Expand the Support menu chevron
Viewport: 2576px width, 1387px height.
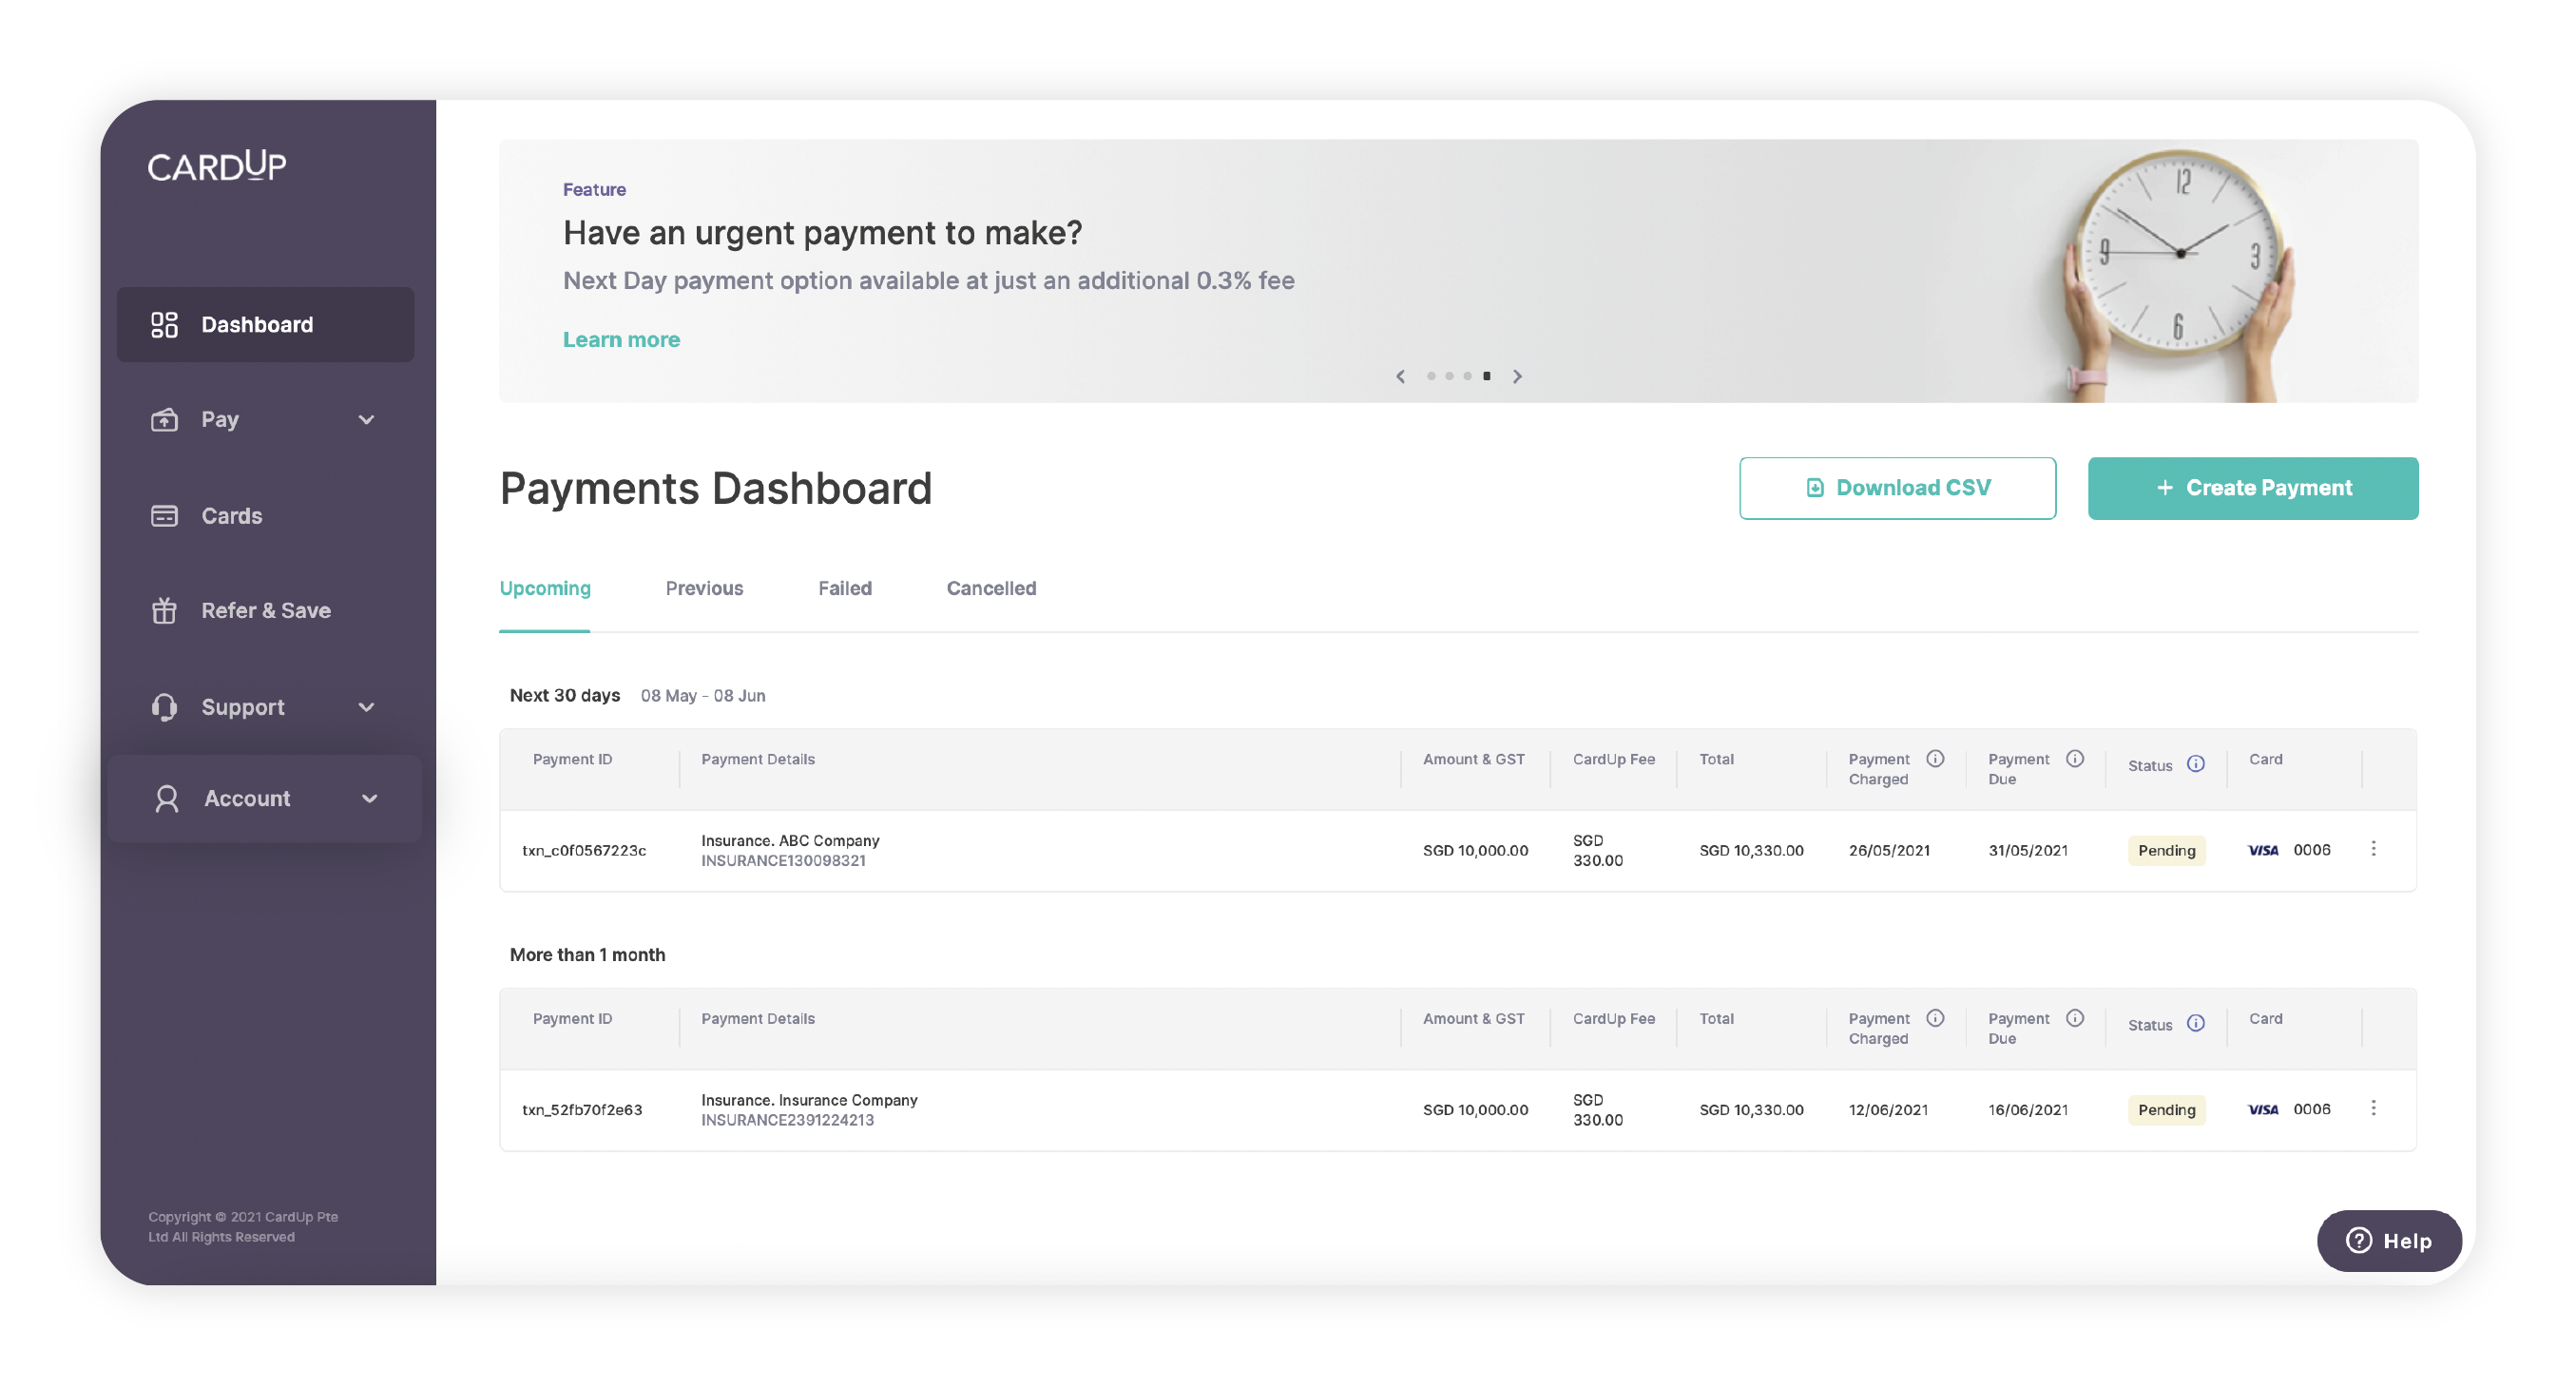[366, 707]
